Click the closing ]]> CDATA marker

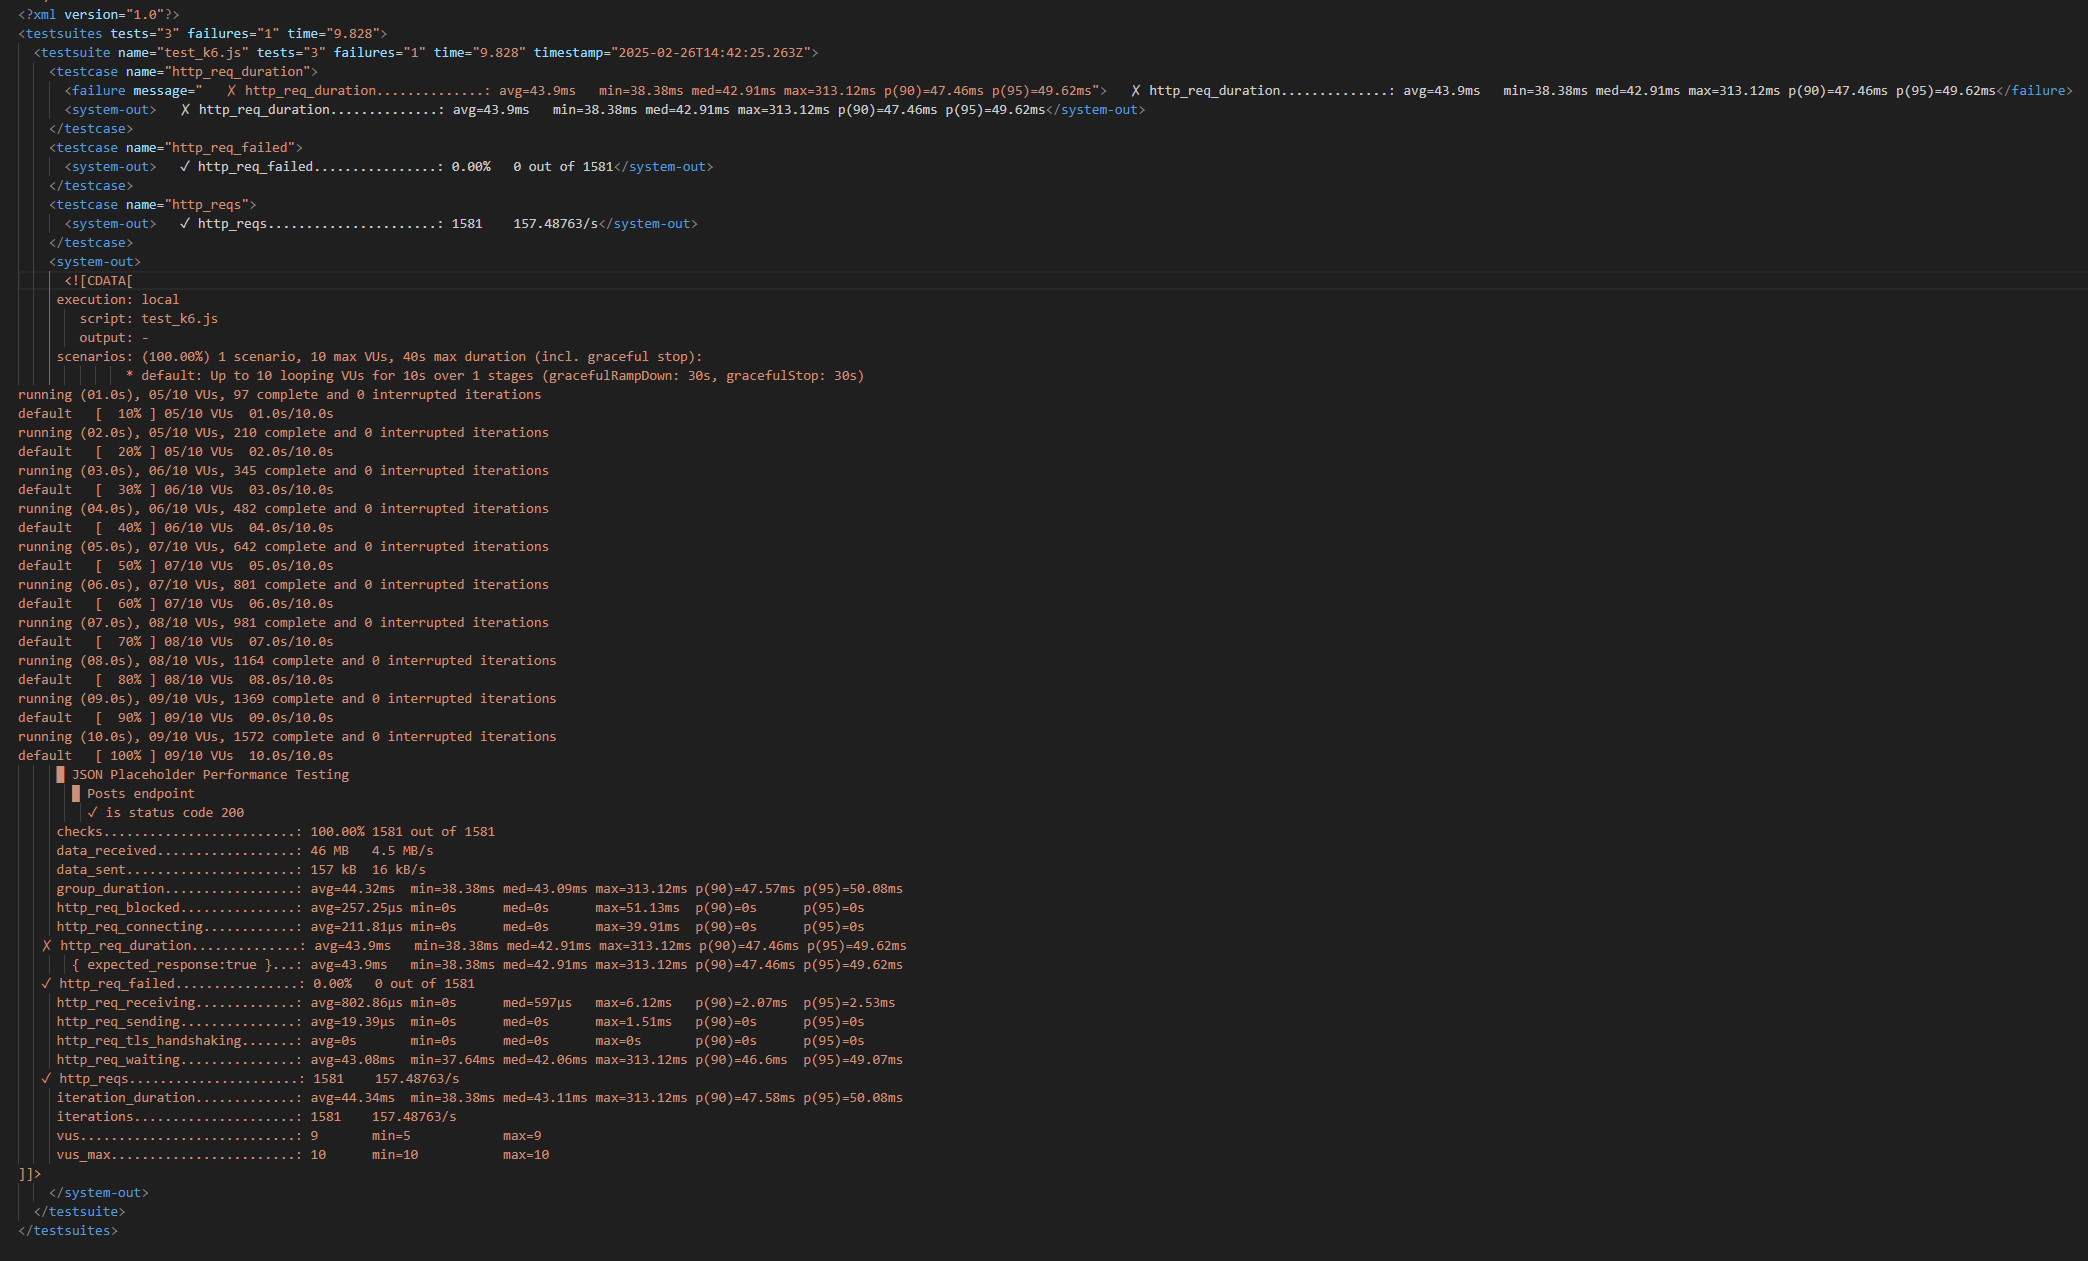(29, 1173)
